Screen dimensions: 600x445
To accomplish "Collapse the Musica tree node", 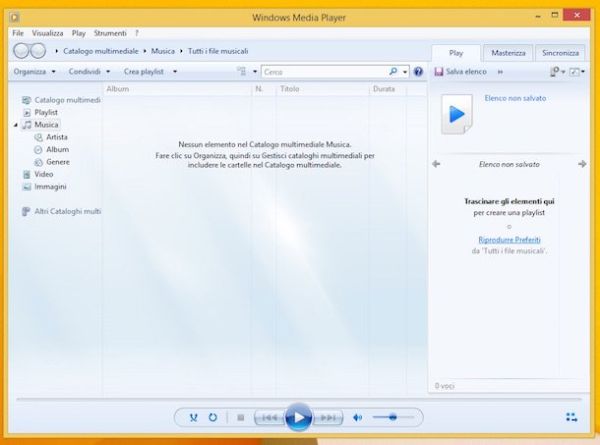I will click(x=17, y=125).
